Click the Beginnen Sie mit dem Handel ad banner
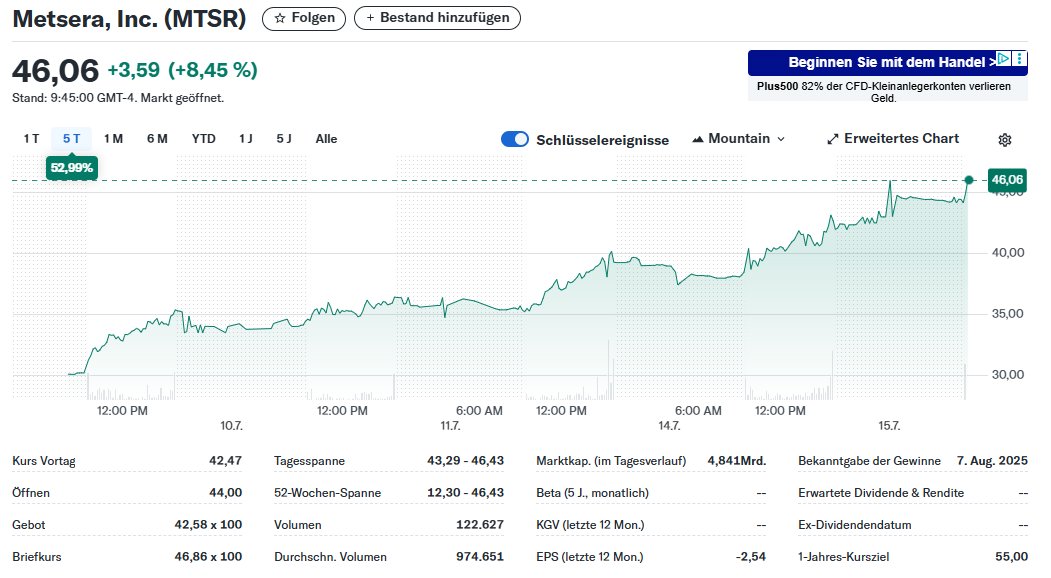Image resolution: width=1051 pixels, height=578 pixels. (887, 62)
